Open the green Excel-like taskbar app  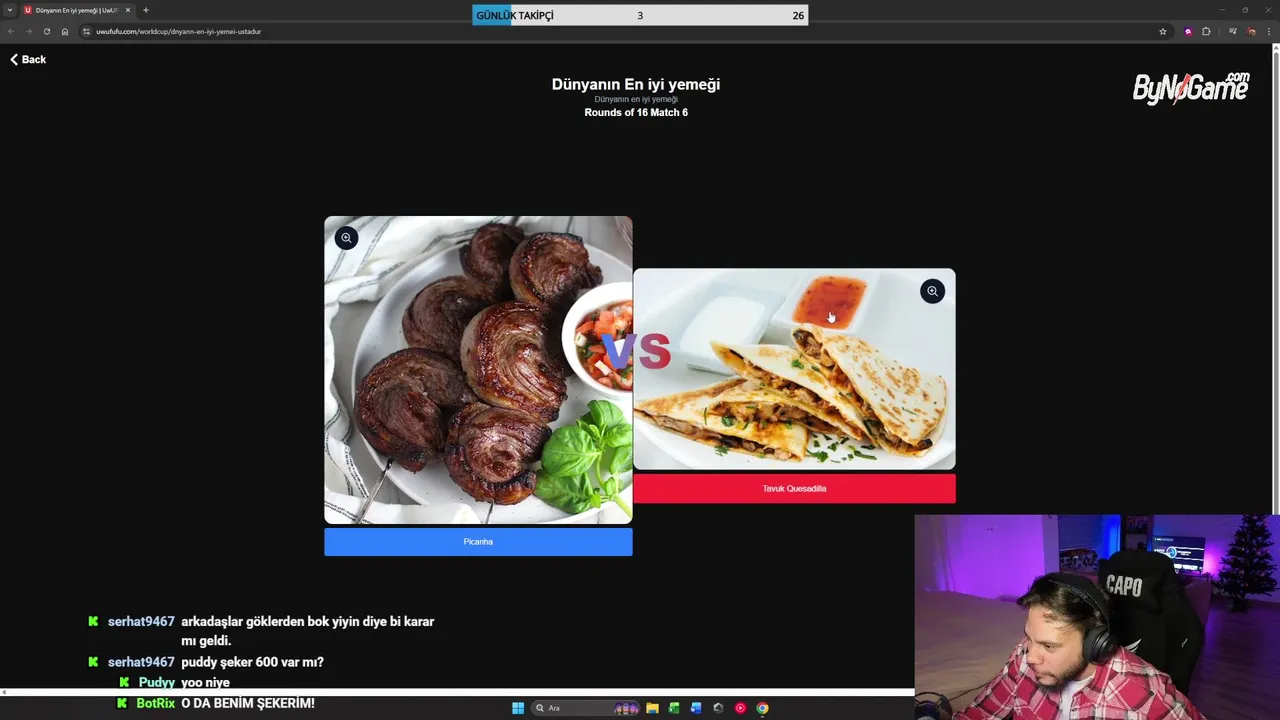tap(674, 708)
